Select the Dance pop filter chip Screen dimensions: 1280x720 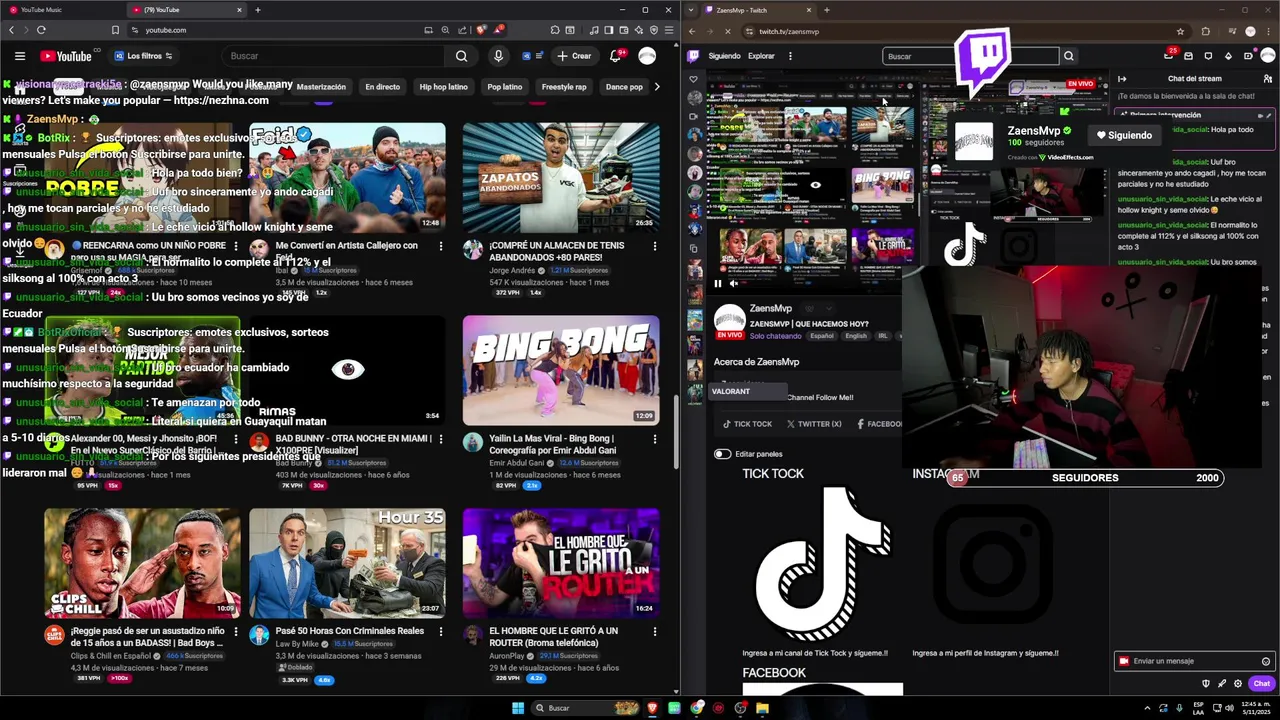(624, 87)
